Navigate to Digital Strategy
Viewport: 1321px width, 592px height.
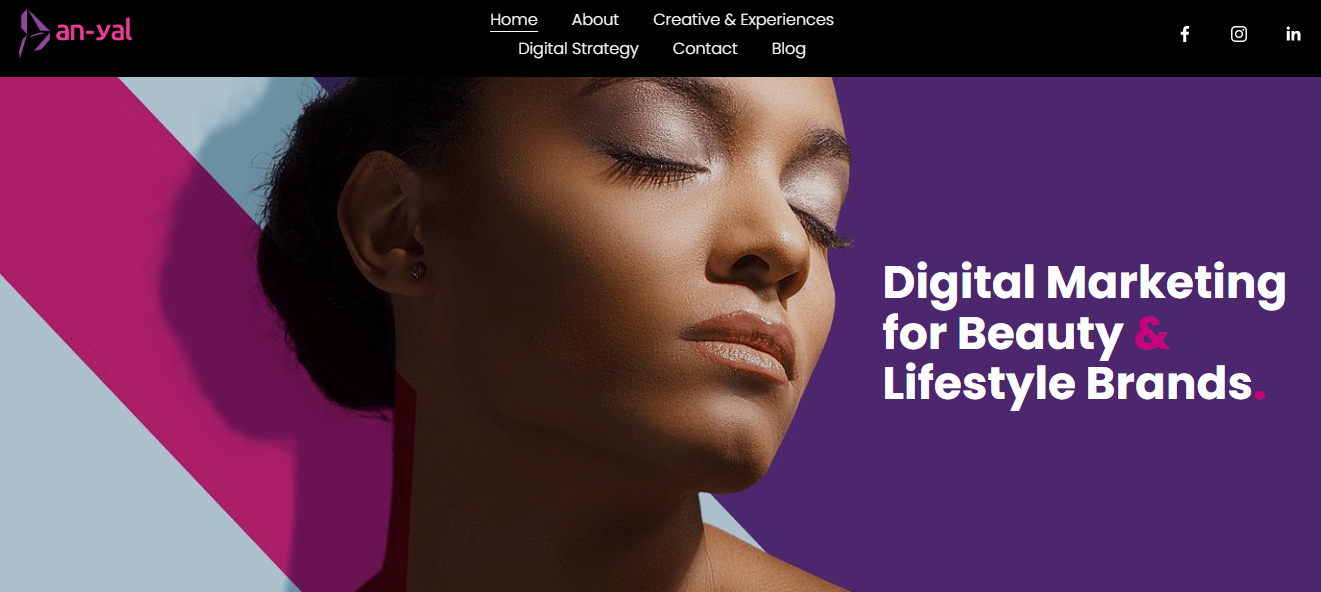pyautogui.click(x=578, y=49)
